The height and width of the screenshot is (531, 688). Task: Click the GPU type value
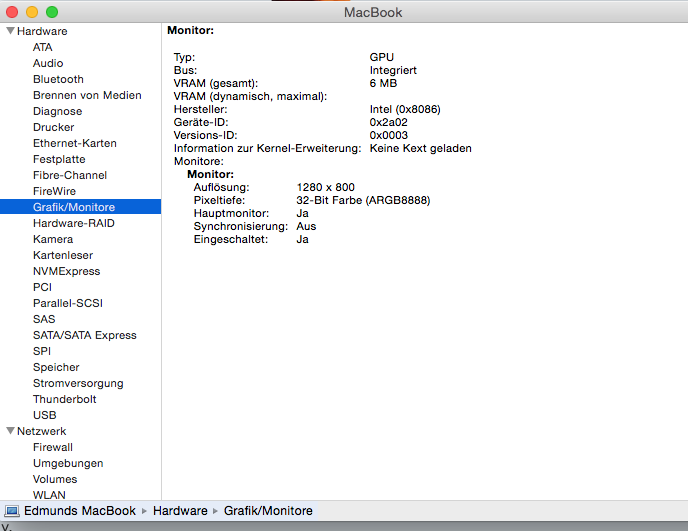[382, 57]
